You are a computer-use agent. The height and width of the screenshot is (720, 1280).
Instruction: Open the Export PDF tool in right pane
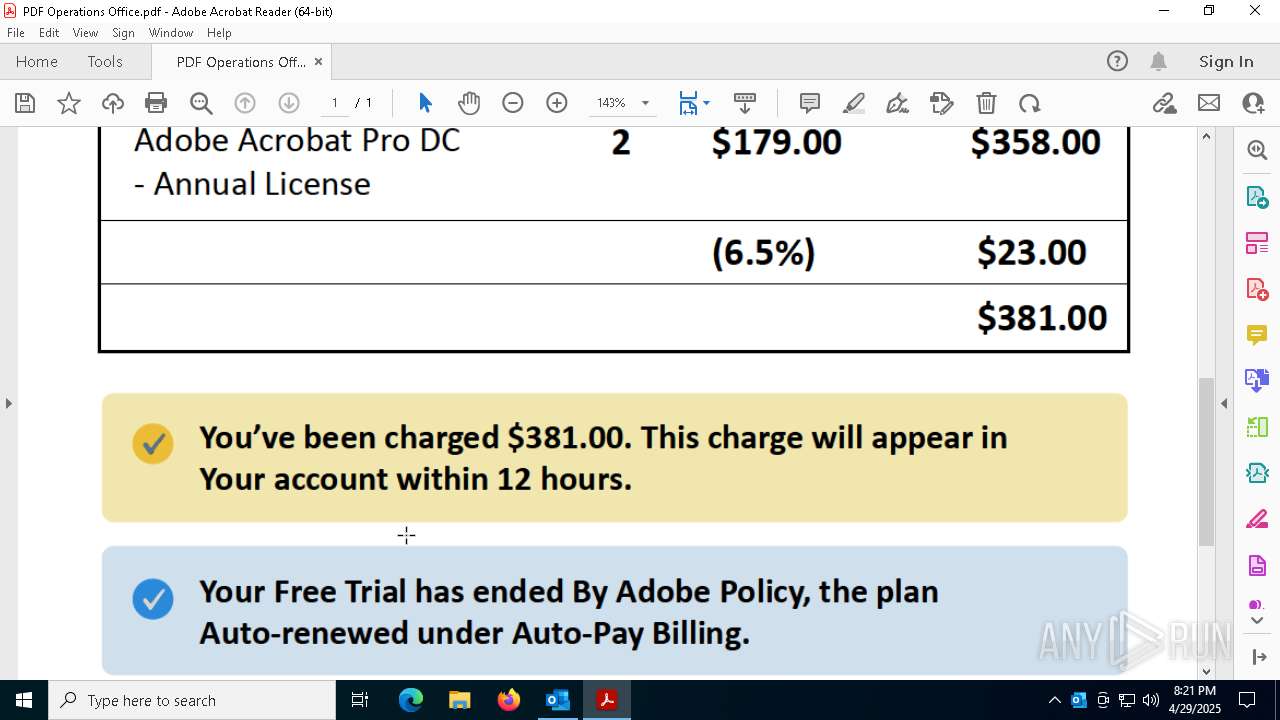[x=1257, y=197]
